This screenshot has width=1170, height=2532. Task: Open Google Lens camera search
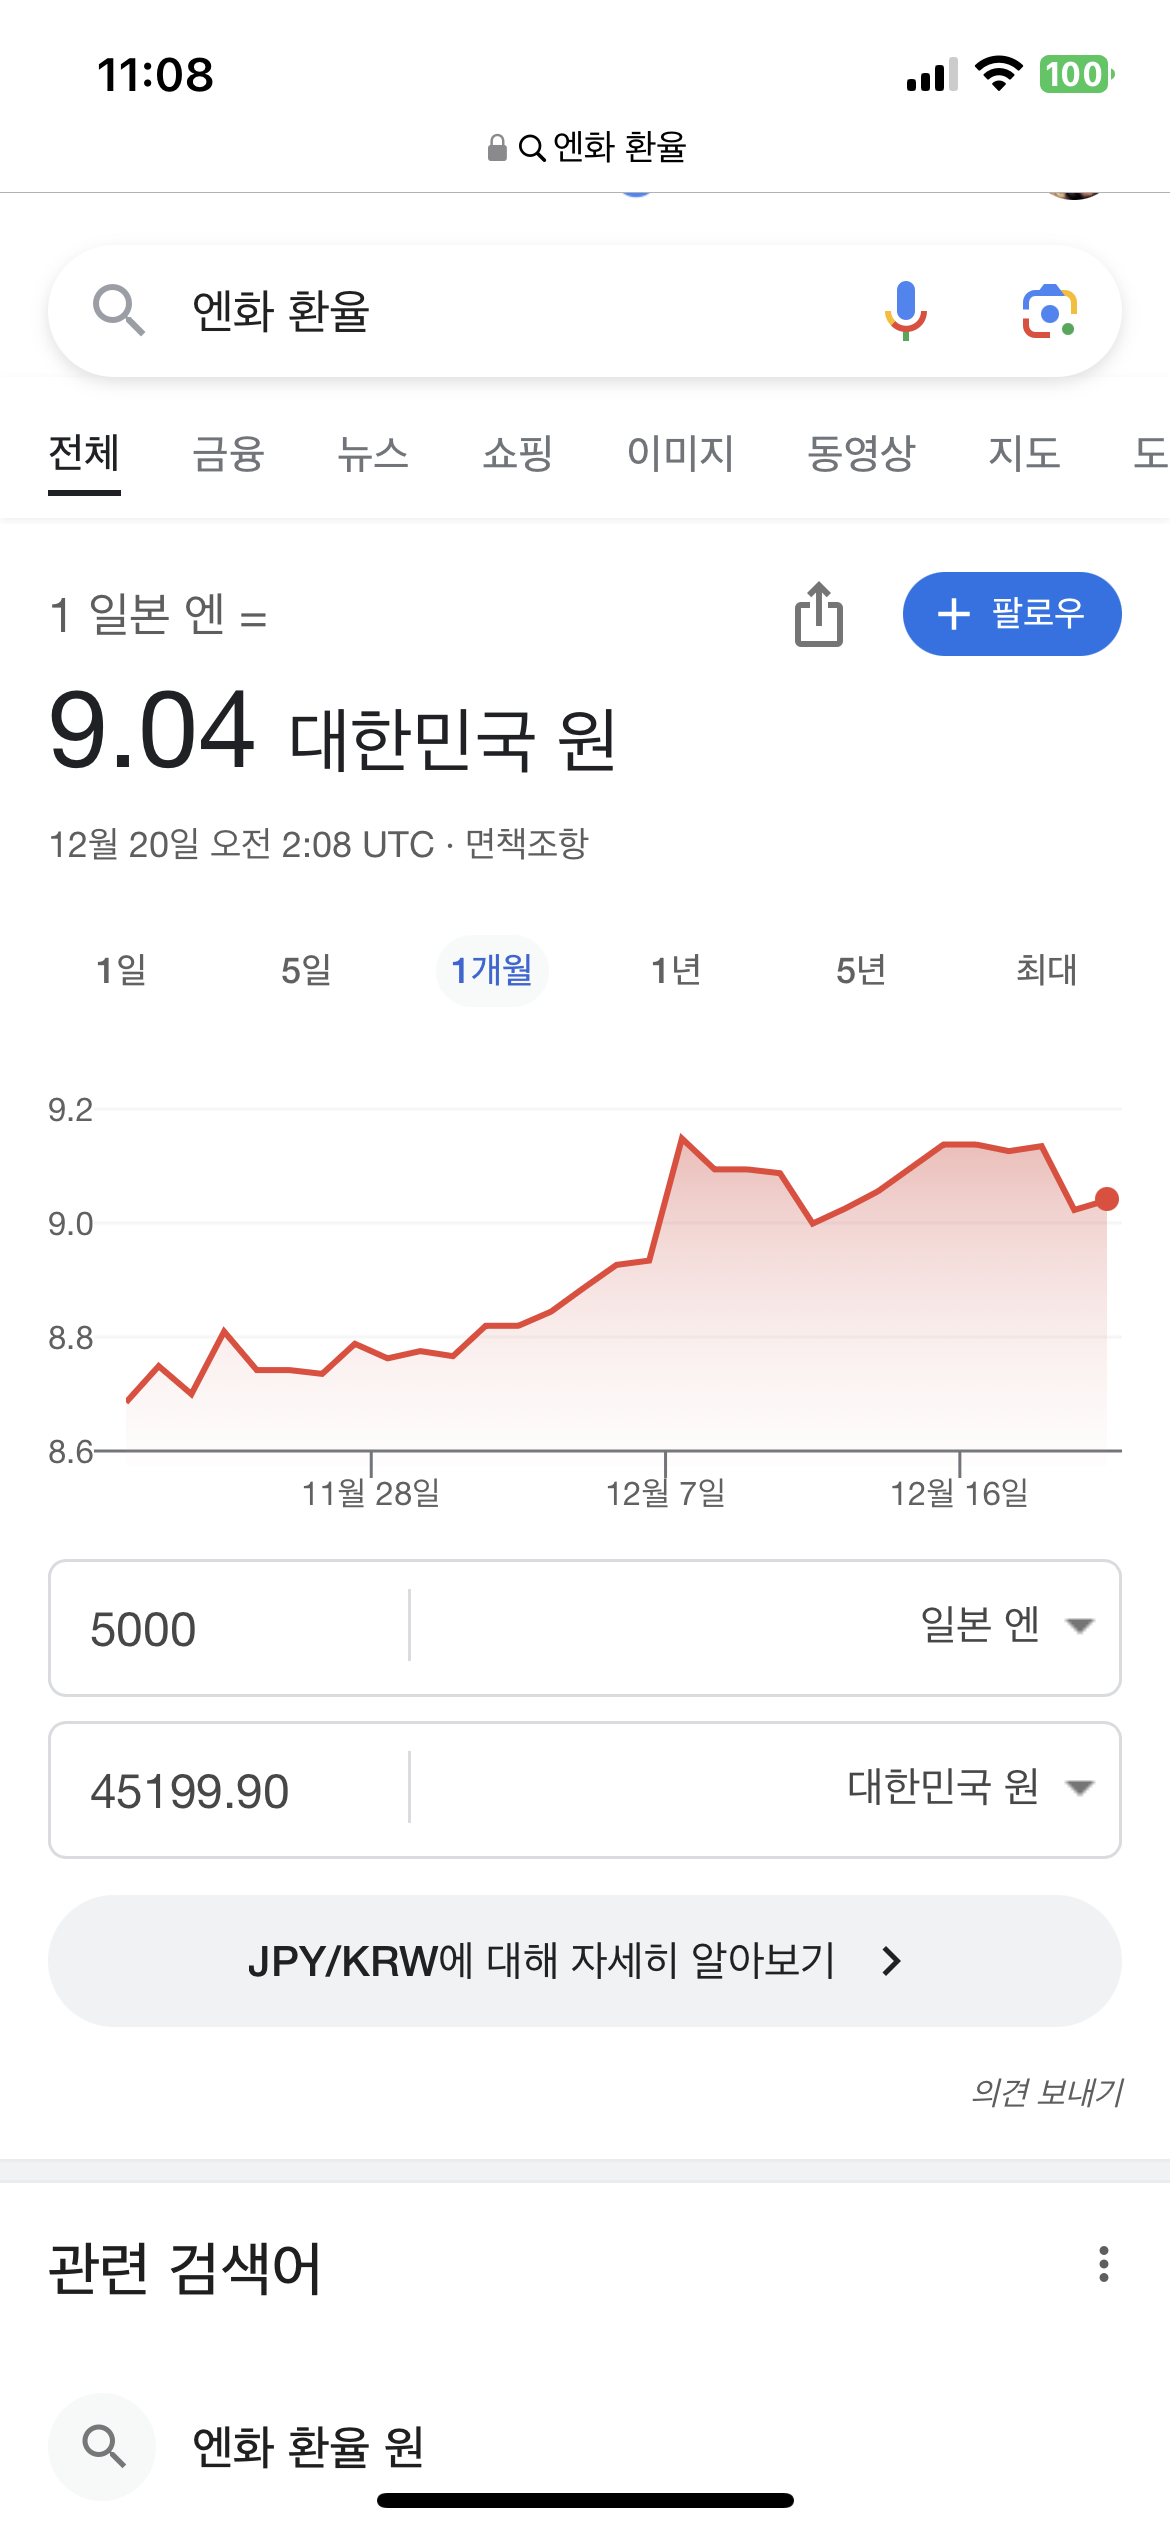pos(1049,311)
